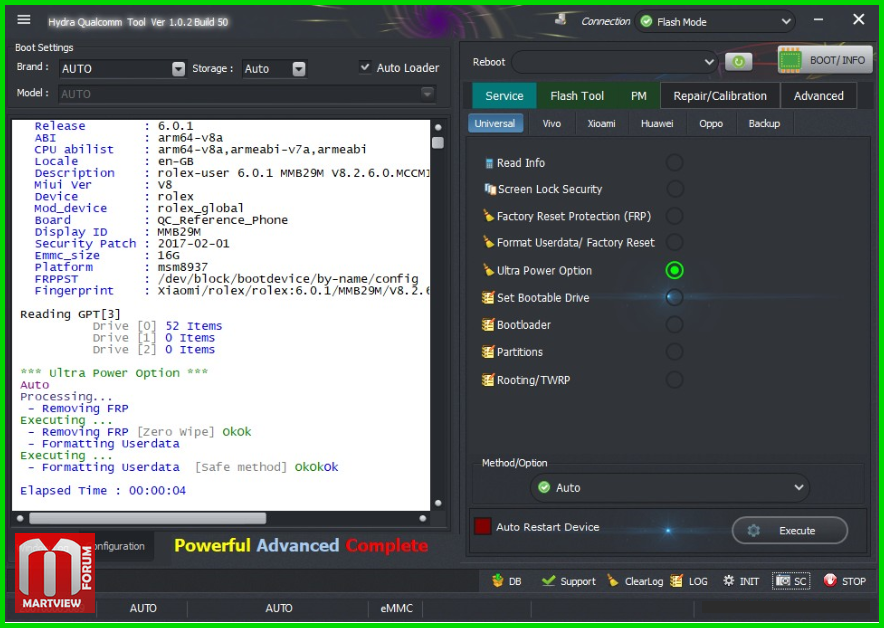The height and width of the screenshot is (628, 884).
Task: Uncheck the Auto Loader checkbox
Action: point(365,67)
